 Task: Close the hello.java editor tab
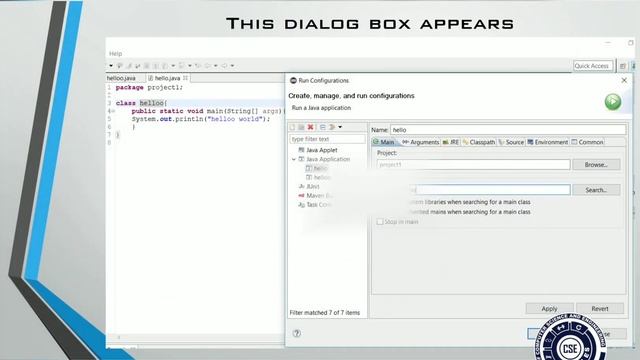[x=185, y=78]
